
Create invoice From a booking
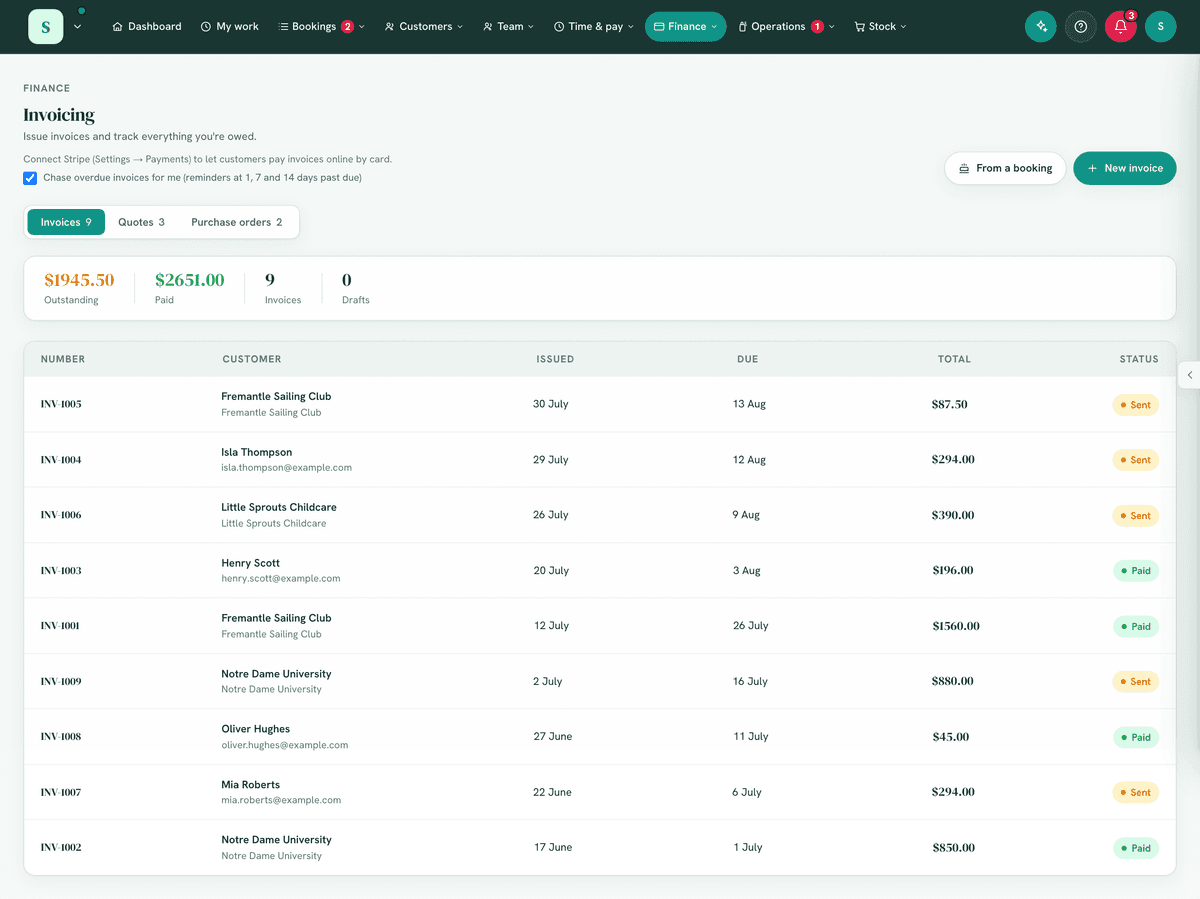click(1005, 168)
